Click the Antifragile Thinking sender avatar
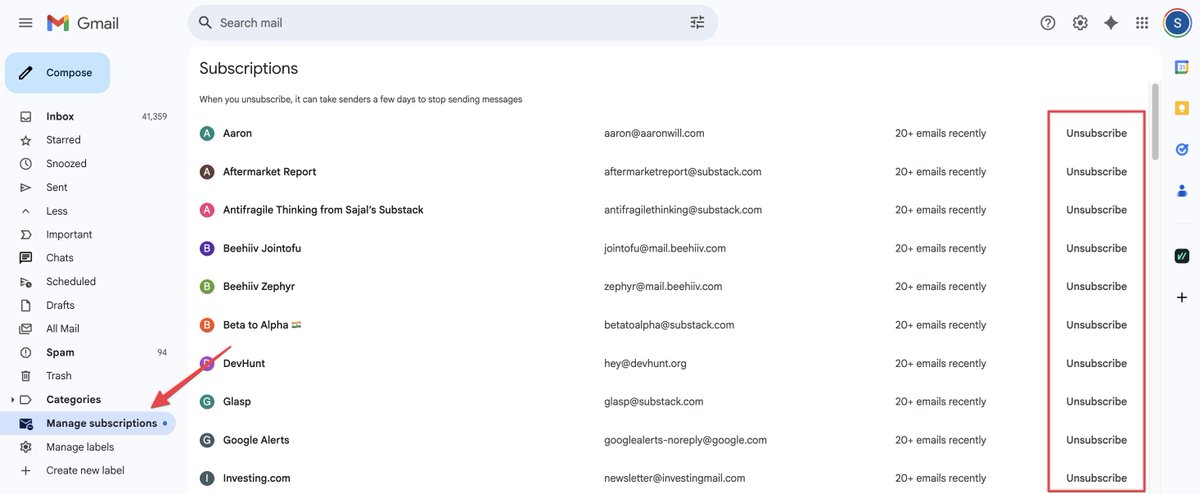This screenshot has width=1200, height=494. pyautogui.click(x=207, y=210)
